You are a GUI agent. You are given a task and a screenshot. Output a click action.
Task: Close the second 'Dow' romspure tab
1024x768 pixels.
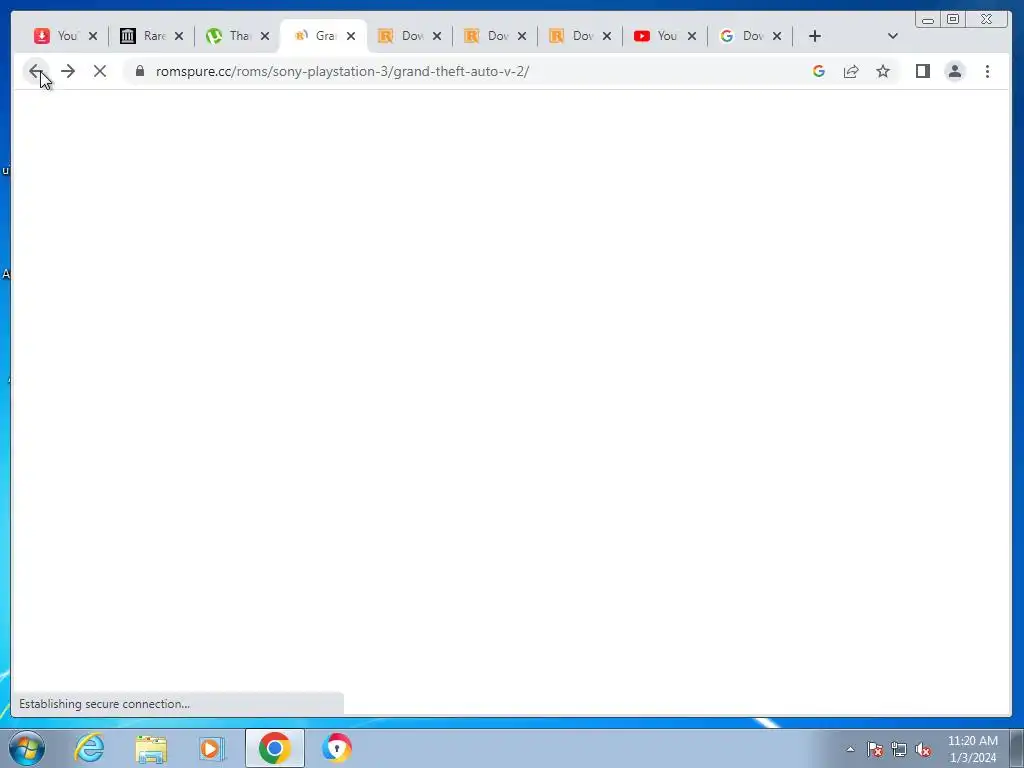(x=522, y=36)
